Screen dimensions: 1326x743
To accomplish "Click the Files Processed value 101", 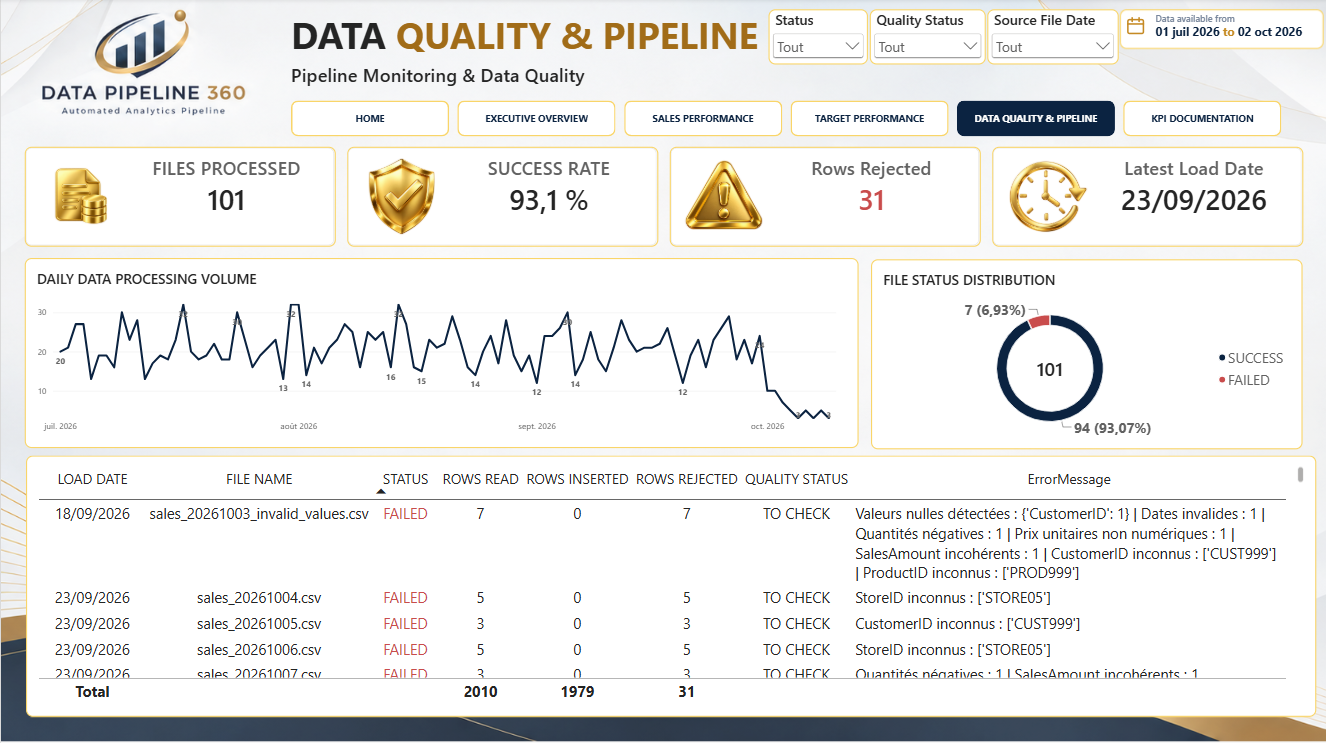I will point(226,201).
